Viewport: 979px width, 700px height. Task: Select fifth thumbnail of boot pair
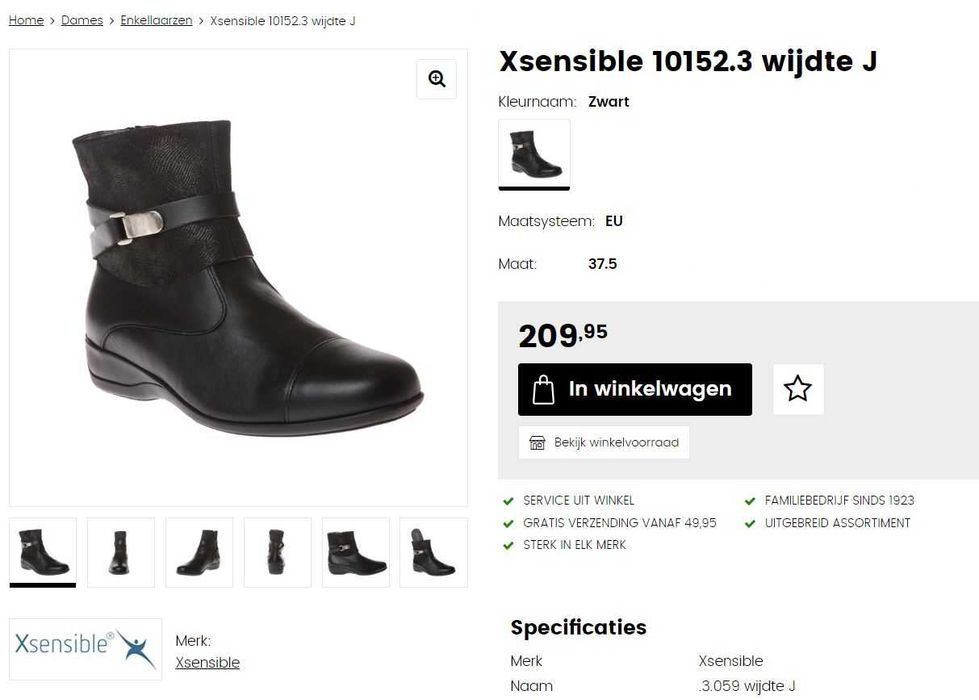point(356,552)
